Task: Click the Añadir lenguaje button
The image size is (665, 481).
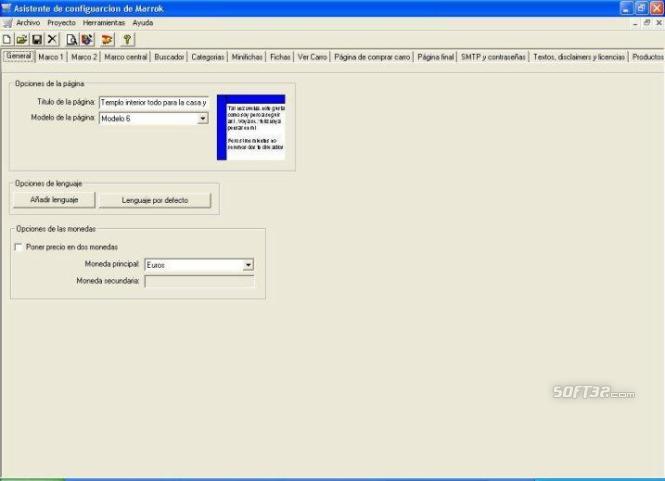Action: coord(54,200)
